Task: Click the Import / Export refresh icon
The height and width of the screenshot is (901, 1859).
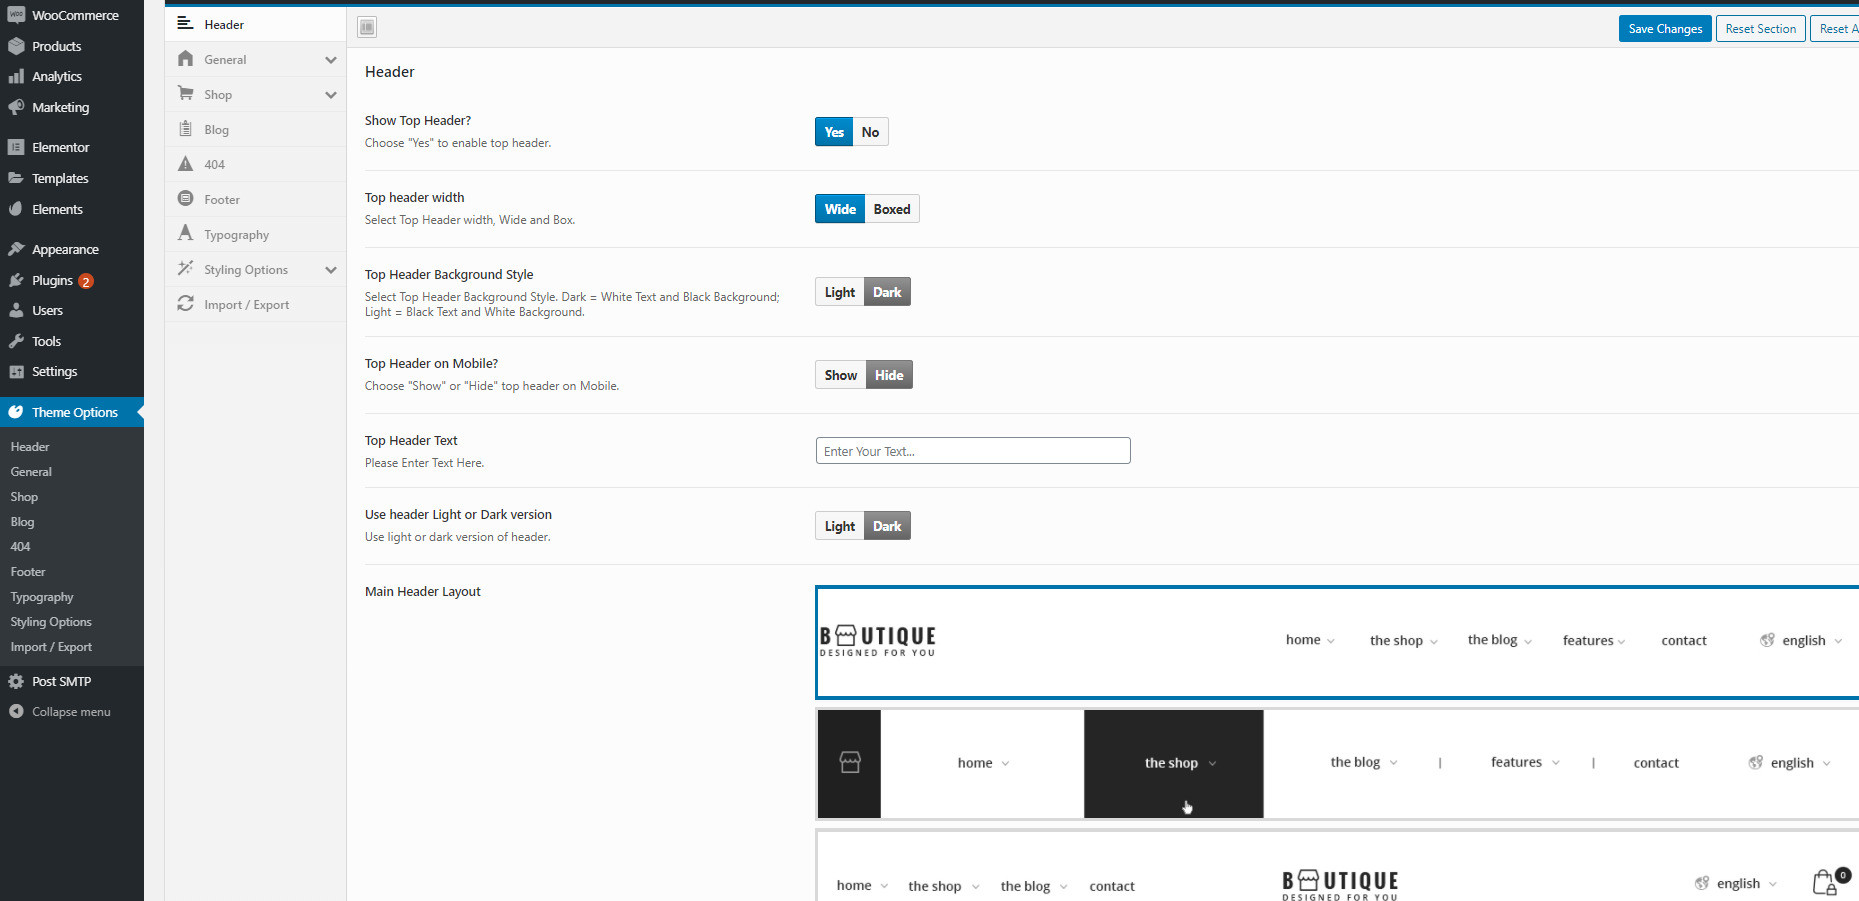Action: click(x=185, y=304)
